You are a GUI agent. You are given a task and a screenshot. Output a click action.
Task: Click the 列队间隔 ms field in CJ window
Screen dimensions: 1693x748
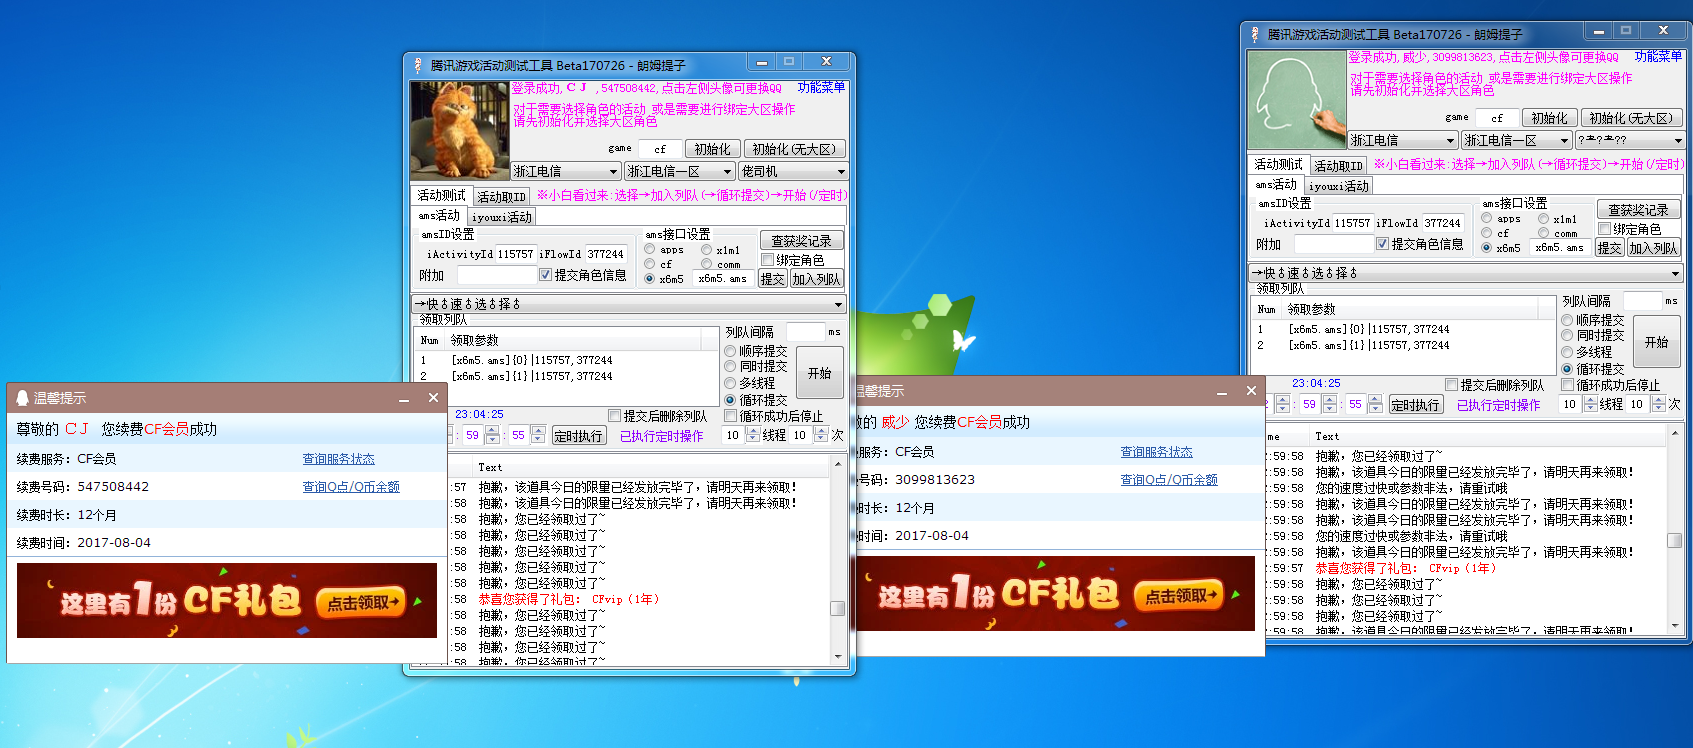(x=806, y=332)
